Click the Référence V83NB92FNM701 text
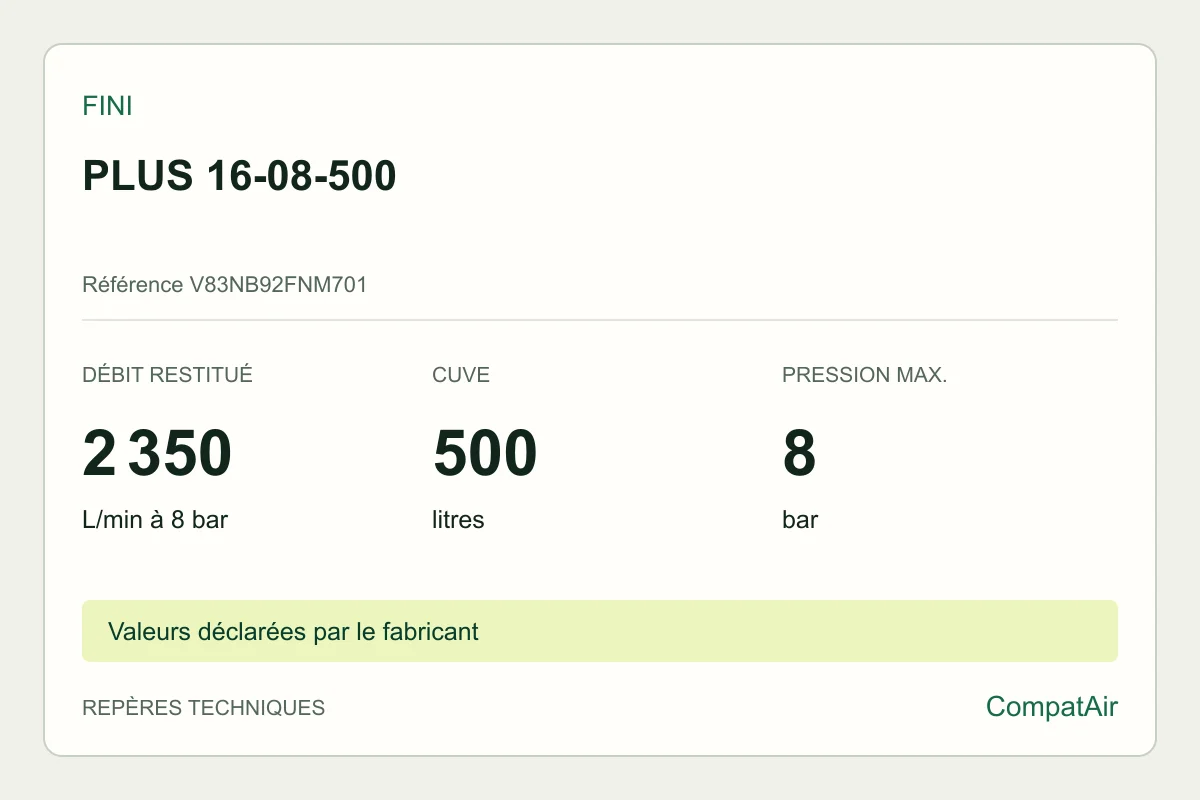The height and width of the screenshot is (800, 1200). 225,285
